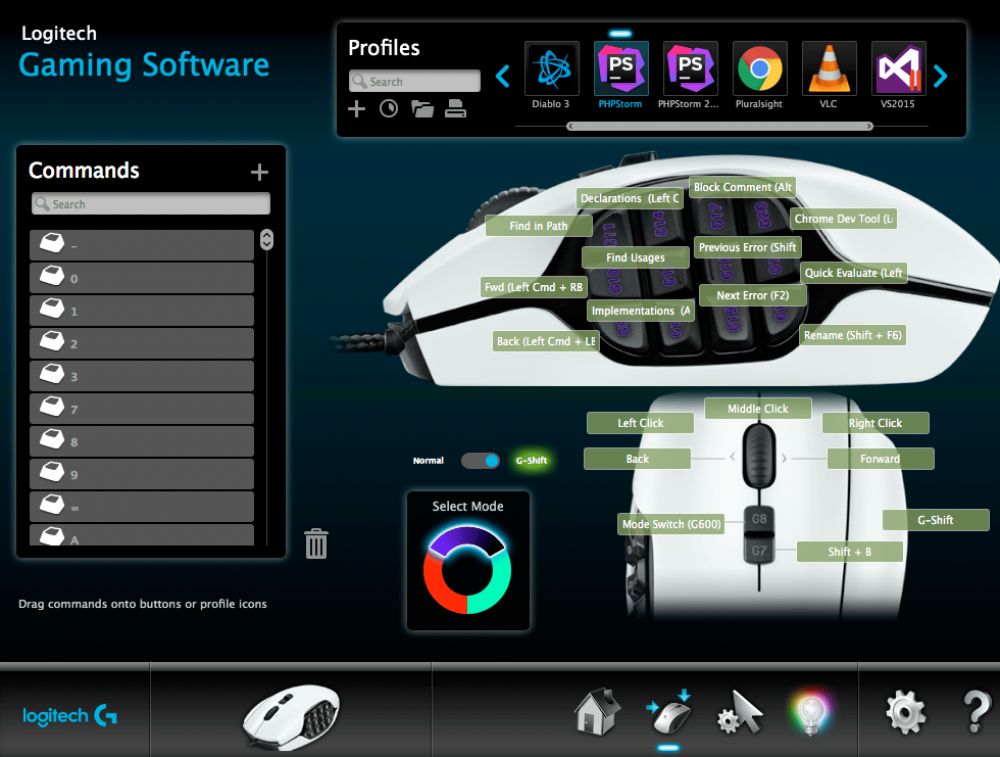Screen dimensions: 1000x757
Task: Click the commands list scroll stepper
Action: tap(266, 240)
